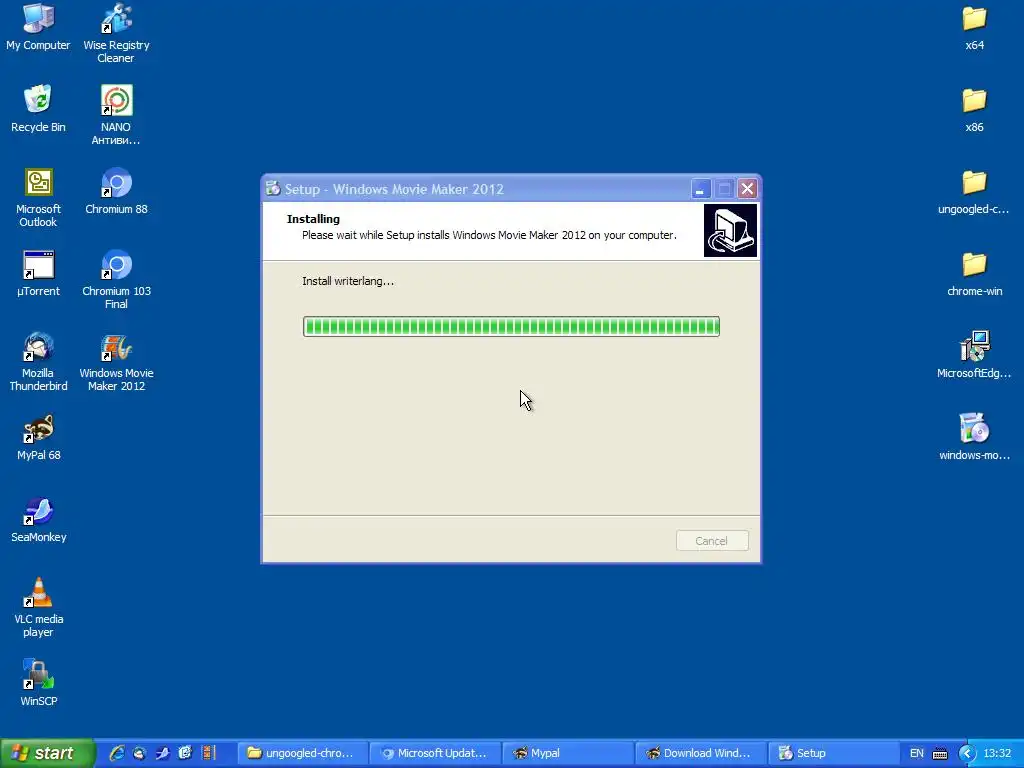Image resolution: width=1024 pixels, height=768 pixels.
Task: Select the SeaMonkey desktop icon
Action: tap(38, 519)
